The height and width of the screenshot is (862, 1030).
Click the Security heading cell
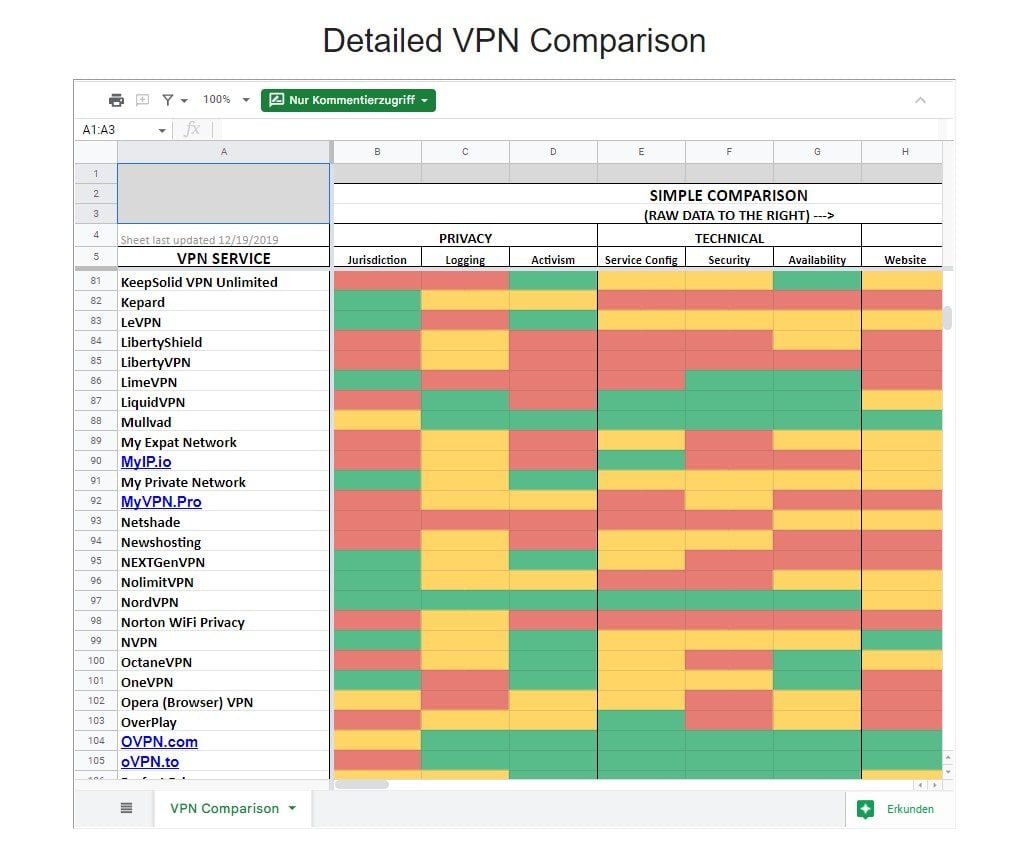[729, 260]
